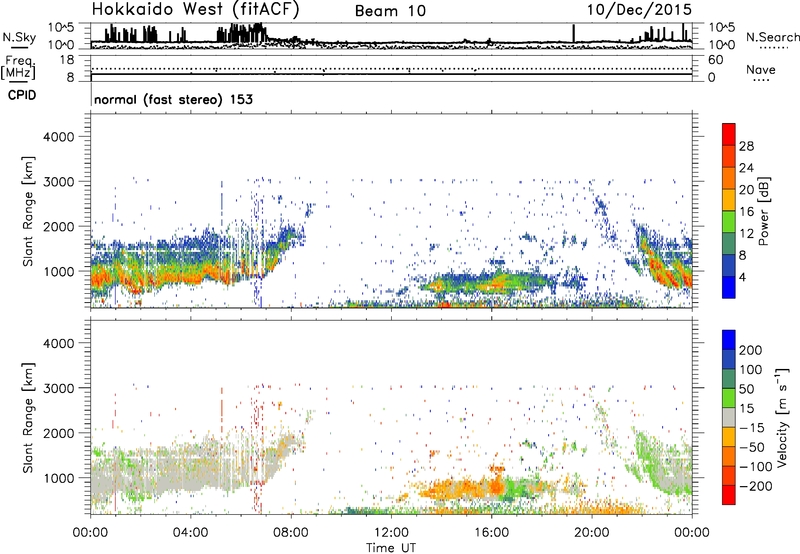Click the "Slant Range [km]" label of power panel
The image size is (800, 554).
28,211
